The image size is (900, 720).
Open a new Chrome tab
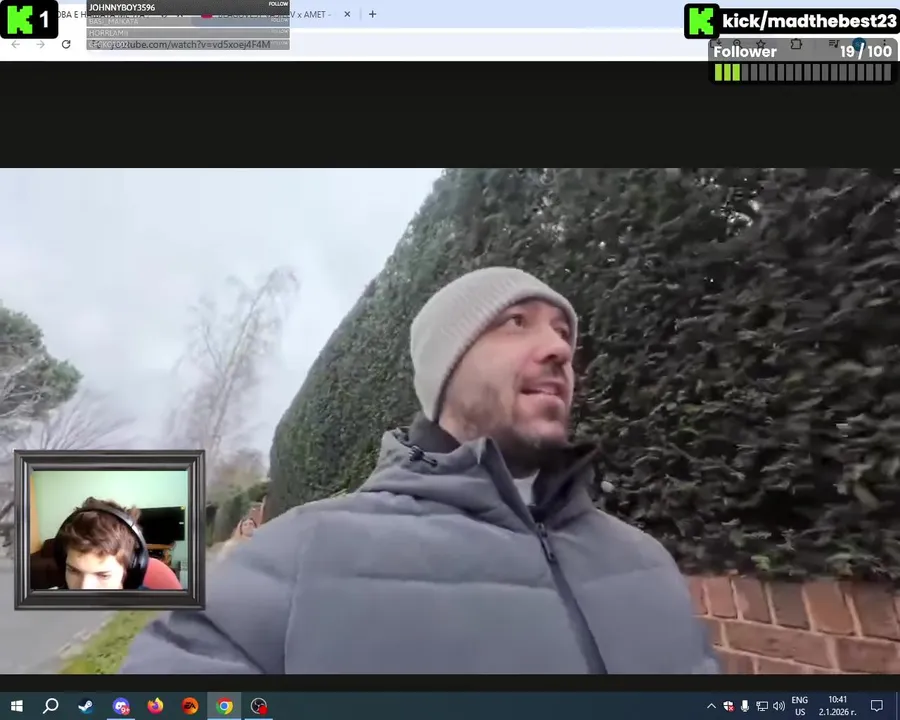(373, 14)
